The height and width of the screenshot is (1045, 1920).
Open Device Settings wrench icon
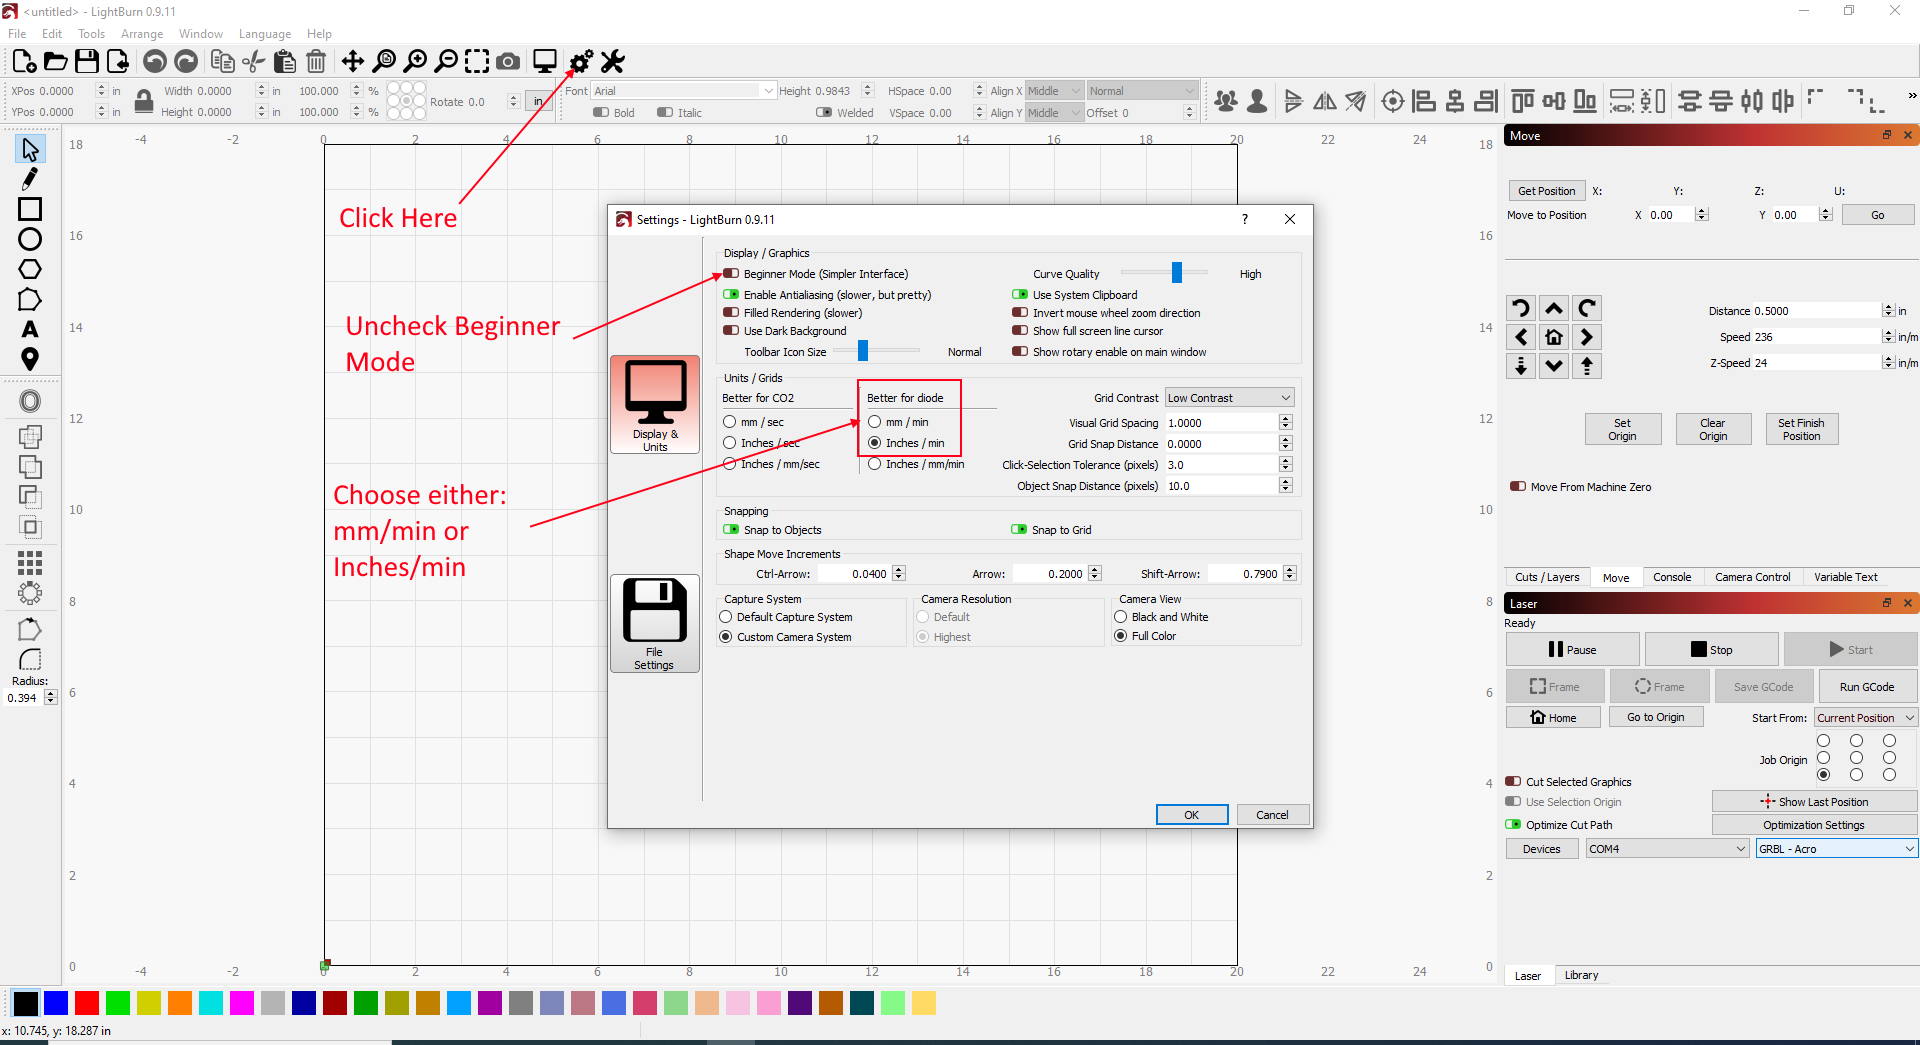612,62
